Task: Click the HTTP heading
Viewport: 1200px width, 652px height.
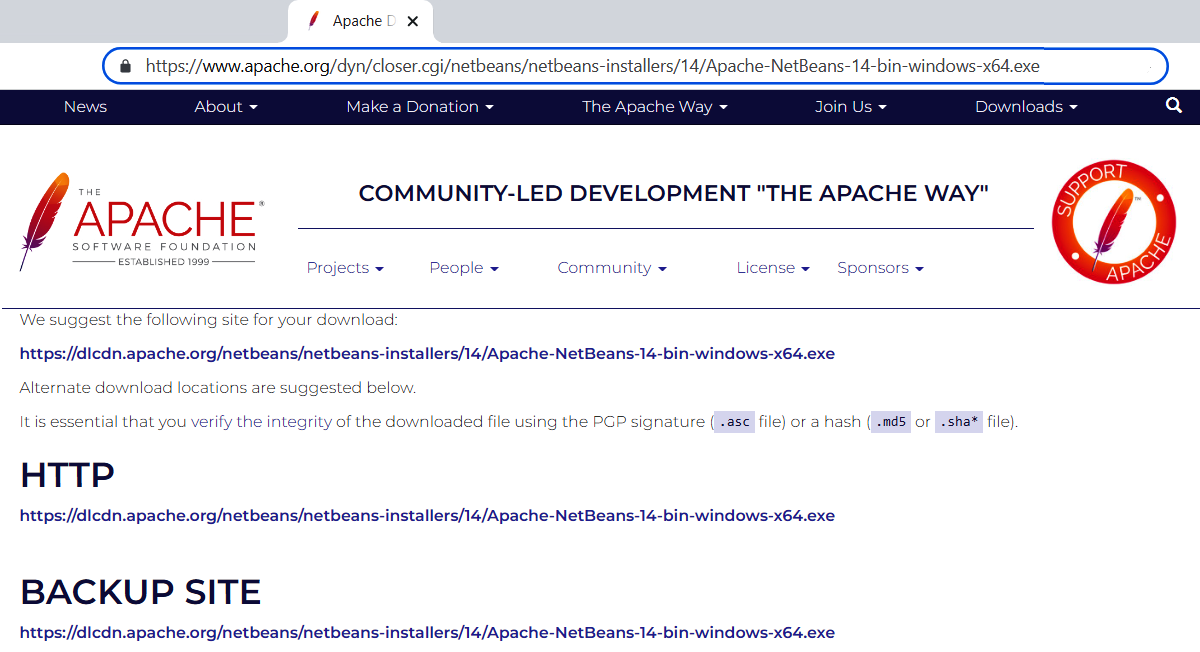Action: (67, 475)
